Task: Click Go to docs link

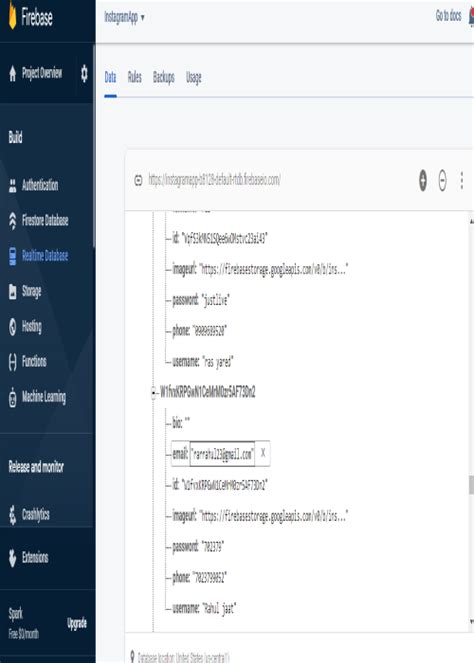Action: pos(449,16)
